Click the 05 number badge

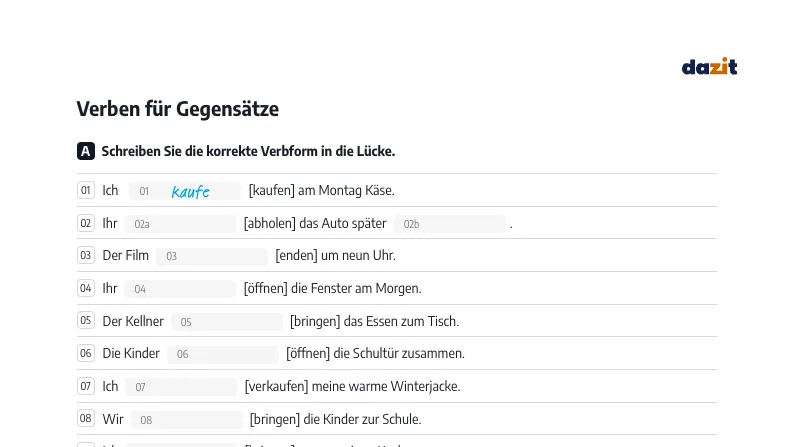(86, 320)
